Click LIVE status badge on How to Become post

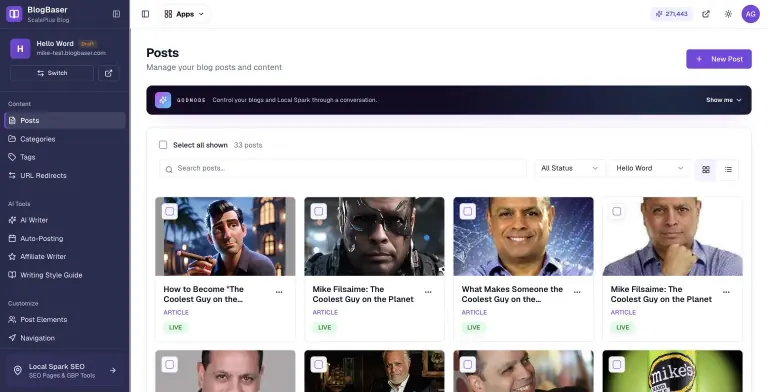175,327
